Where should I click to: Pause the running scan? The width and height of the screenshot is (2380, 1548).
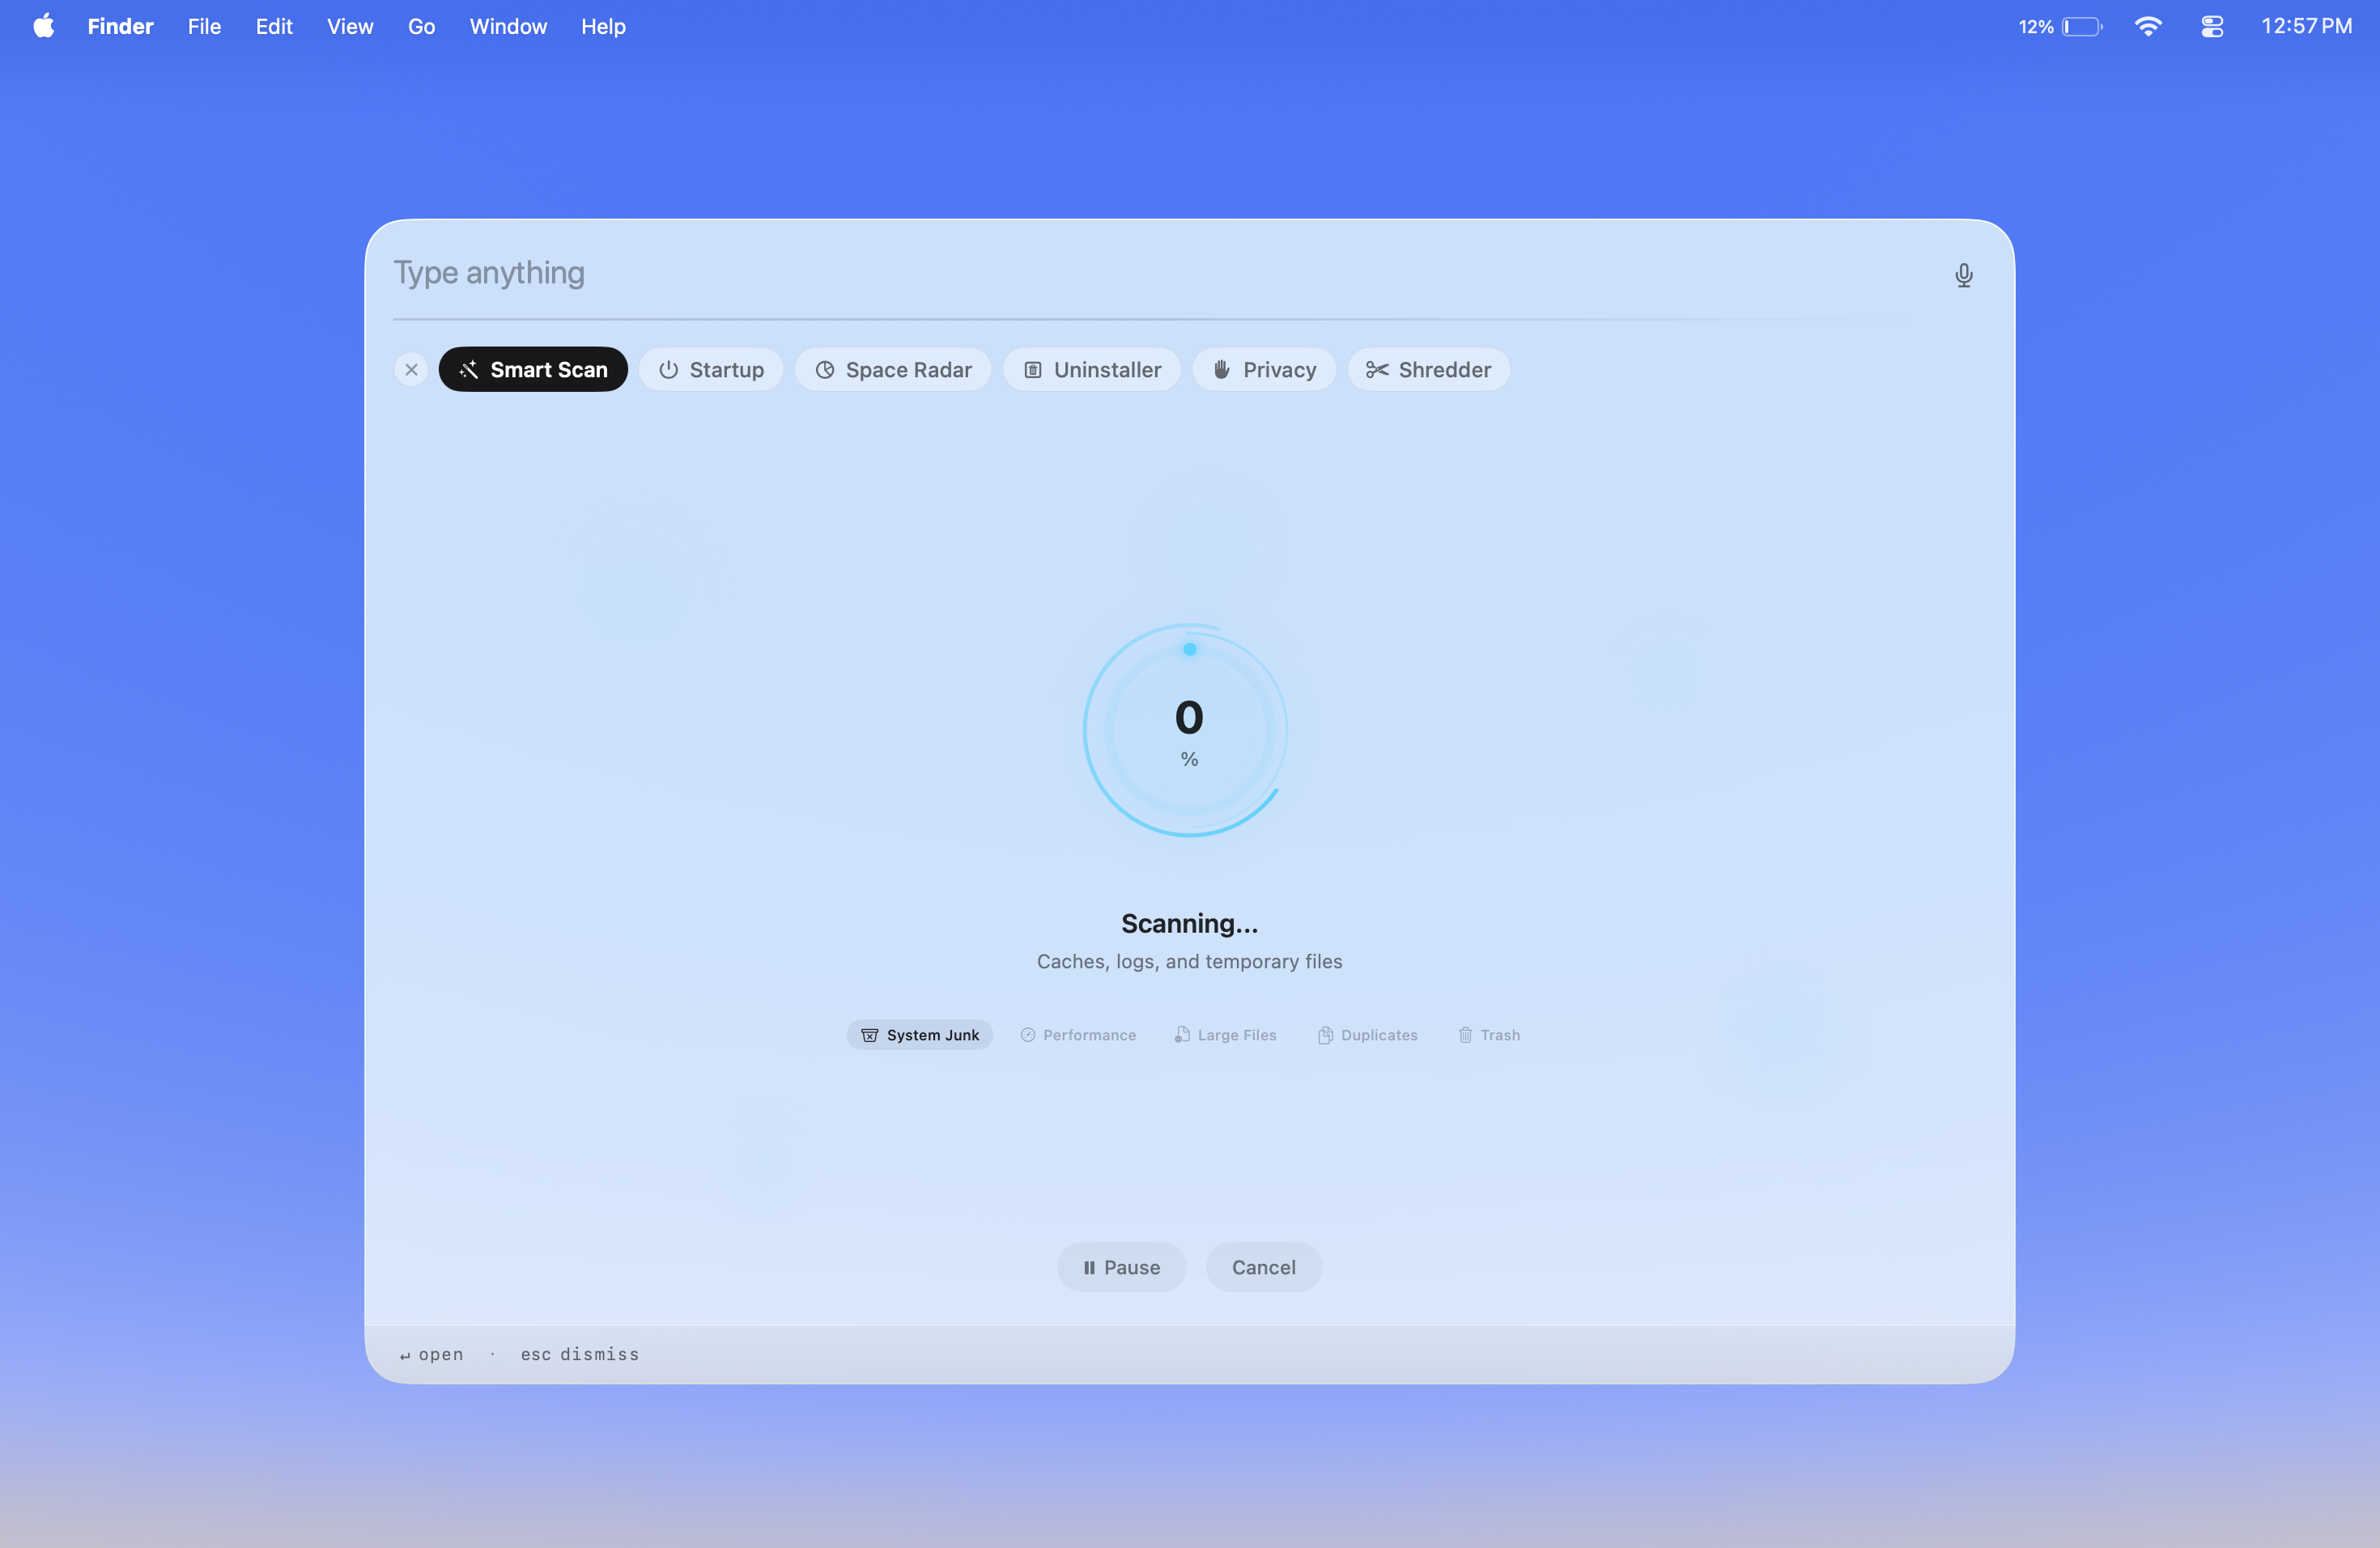[1121, 1267]
